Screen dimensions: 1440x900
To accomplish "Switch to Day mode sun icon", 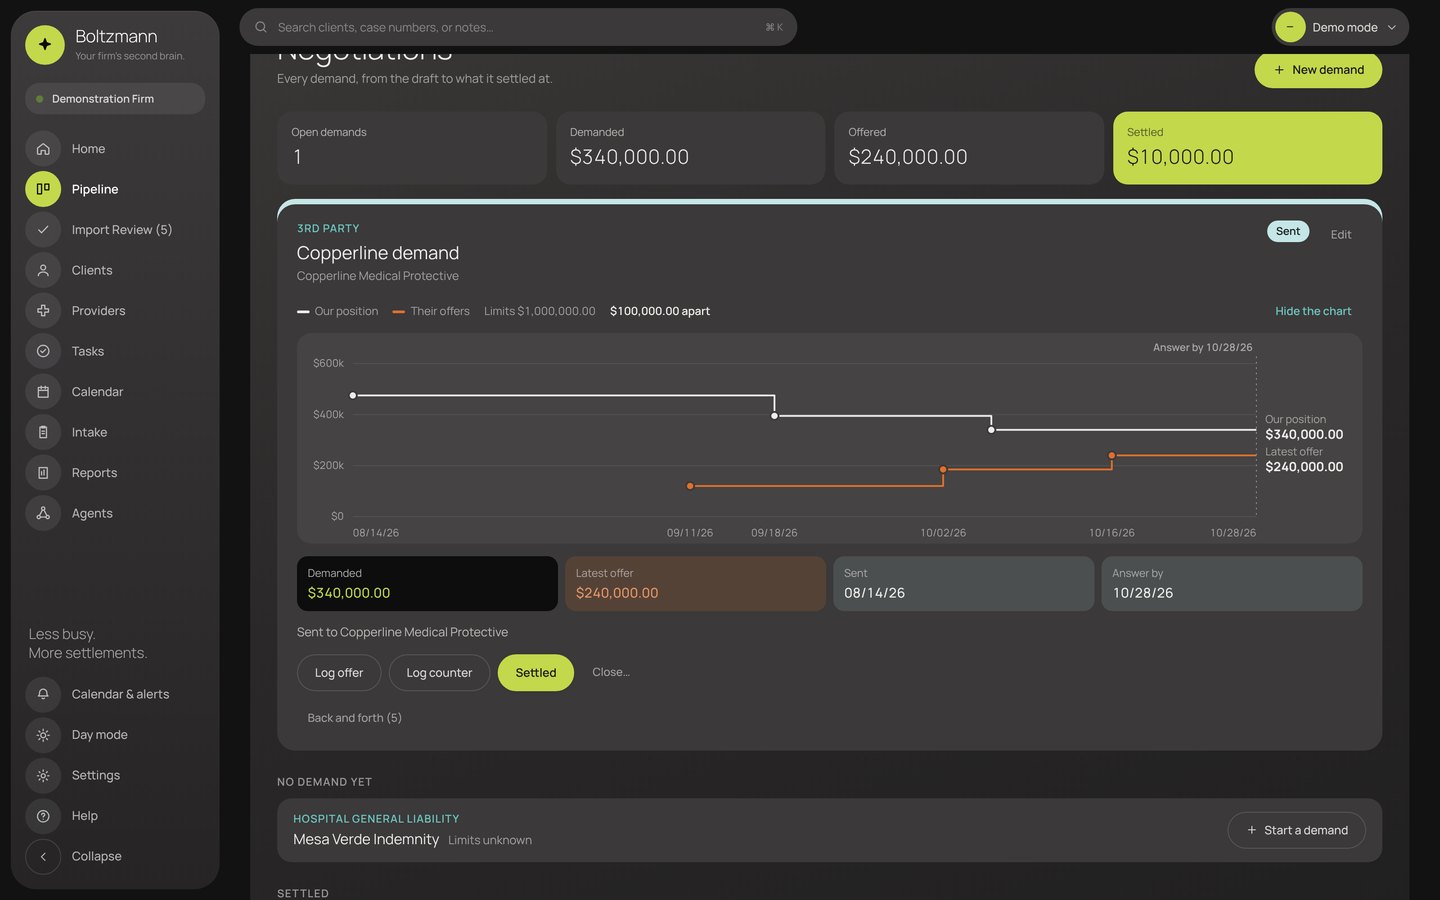I will pyautogui.click(x=43, y=735).
